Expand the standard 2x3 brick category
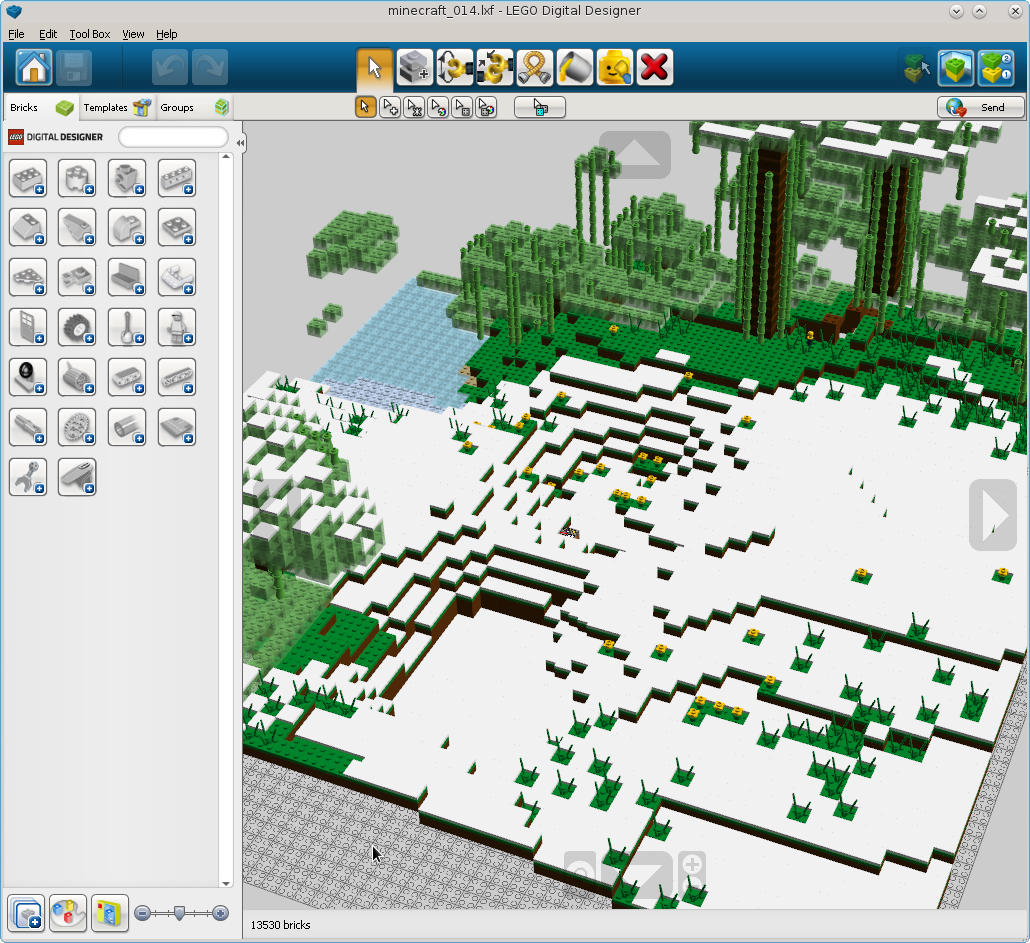 tap(28, 178)
